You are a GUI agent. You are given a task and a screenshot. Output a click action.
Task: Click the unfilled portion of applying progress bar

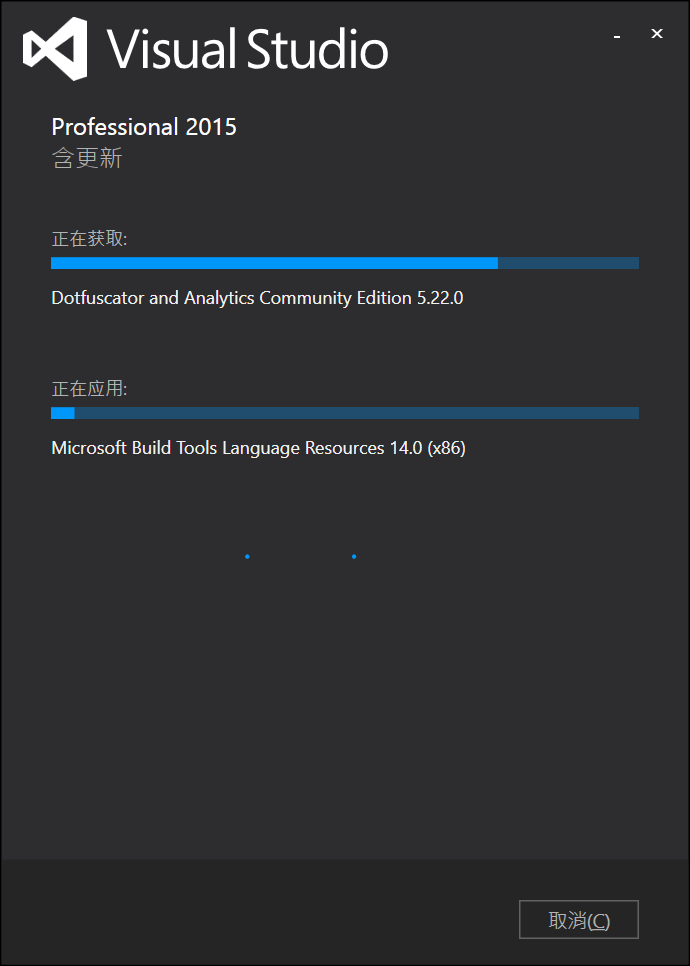357,413
